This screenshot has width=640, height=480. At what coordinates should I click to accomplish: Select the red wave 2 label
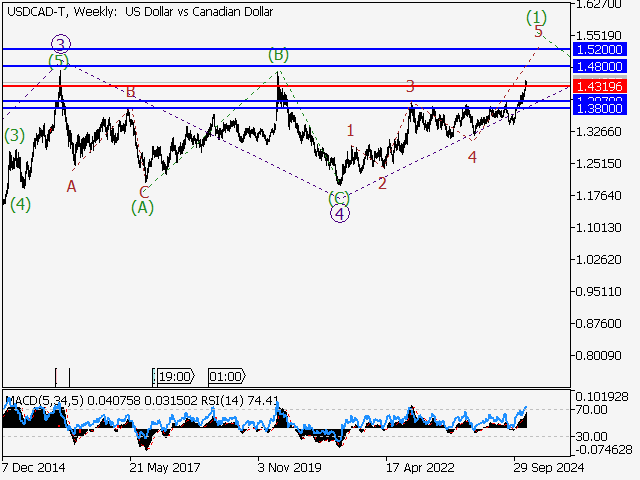pyautogui.click(x=383, y=183)
